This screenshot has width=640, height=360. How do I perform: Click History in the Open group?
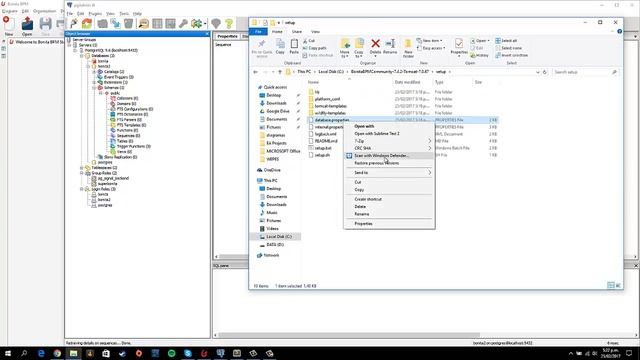[x=479, y=55]
